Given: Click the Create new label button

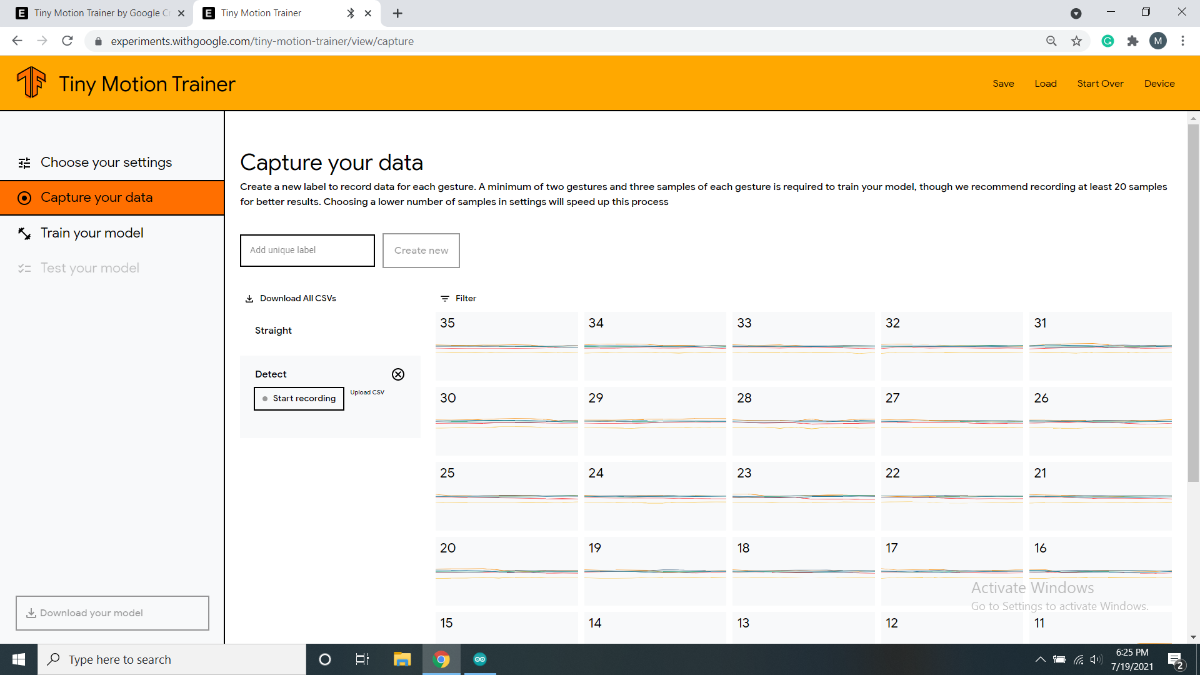Looking at the screenshot, I should (x=421, y=250).
